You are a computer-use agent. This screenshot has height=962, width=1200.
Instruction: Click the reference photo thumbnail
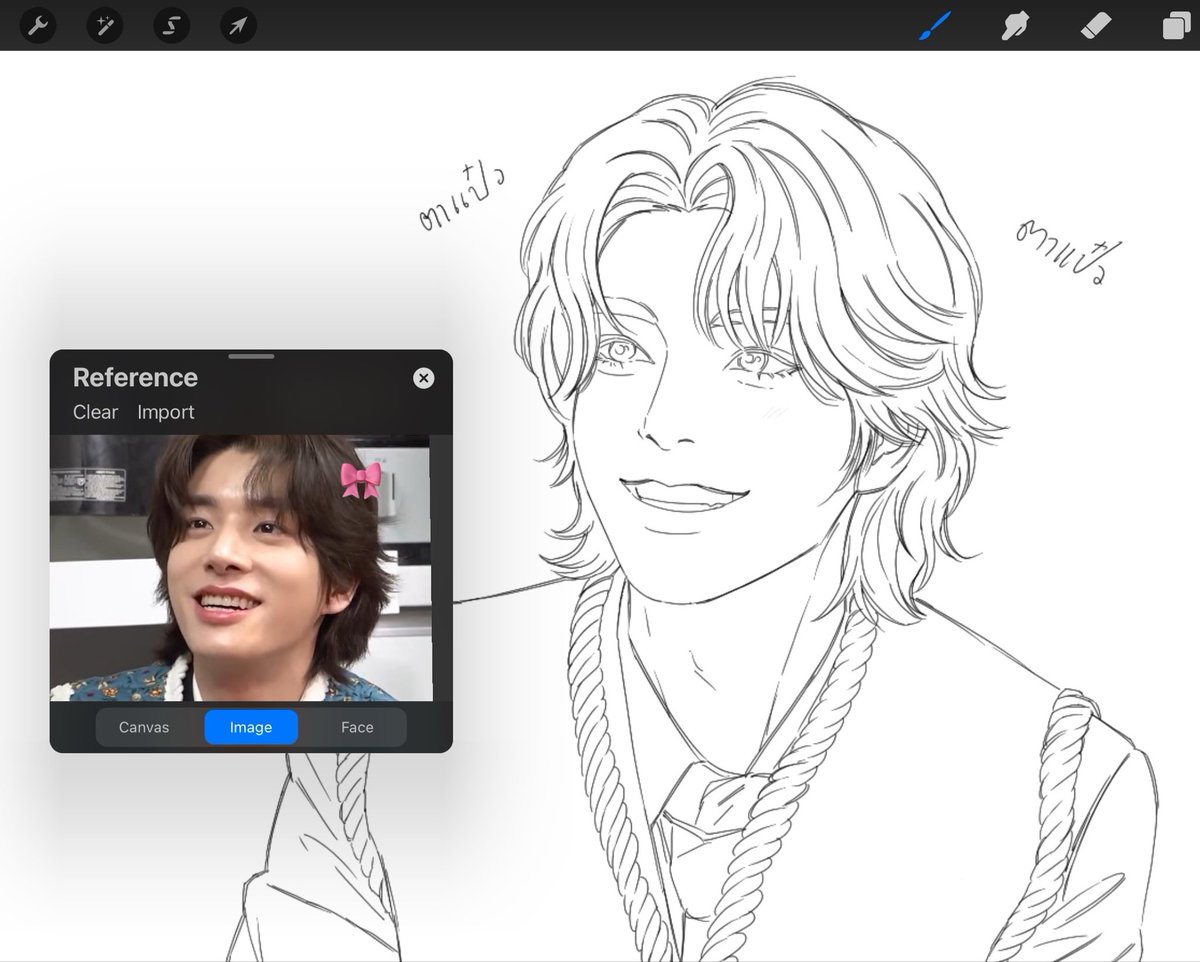pos(240,568)
